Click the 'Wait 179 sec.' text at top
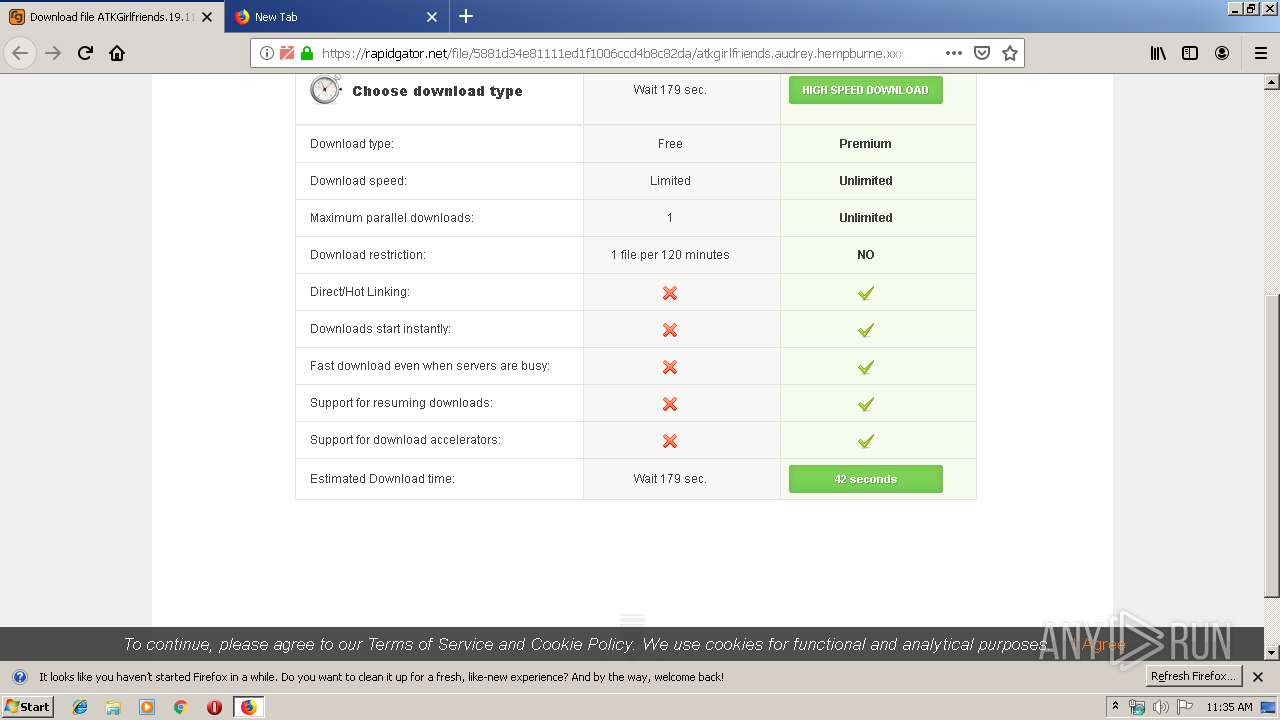Viewport: 1280px width, 720px height. tap(670, 90)
